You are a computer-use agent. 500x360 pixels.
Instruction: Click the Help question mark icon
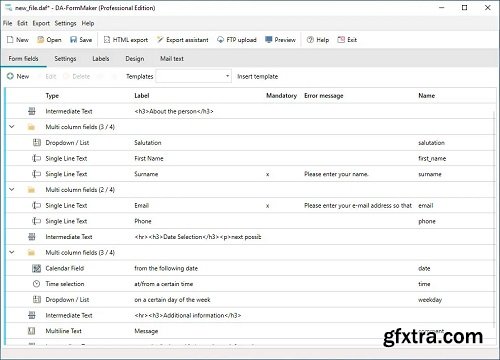point(310,40)
